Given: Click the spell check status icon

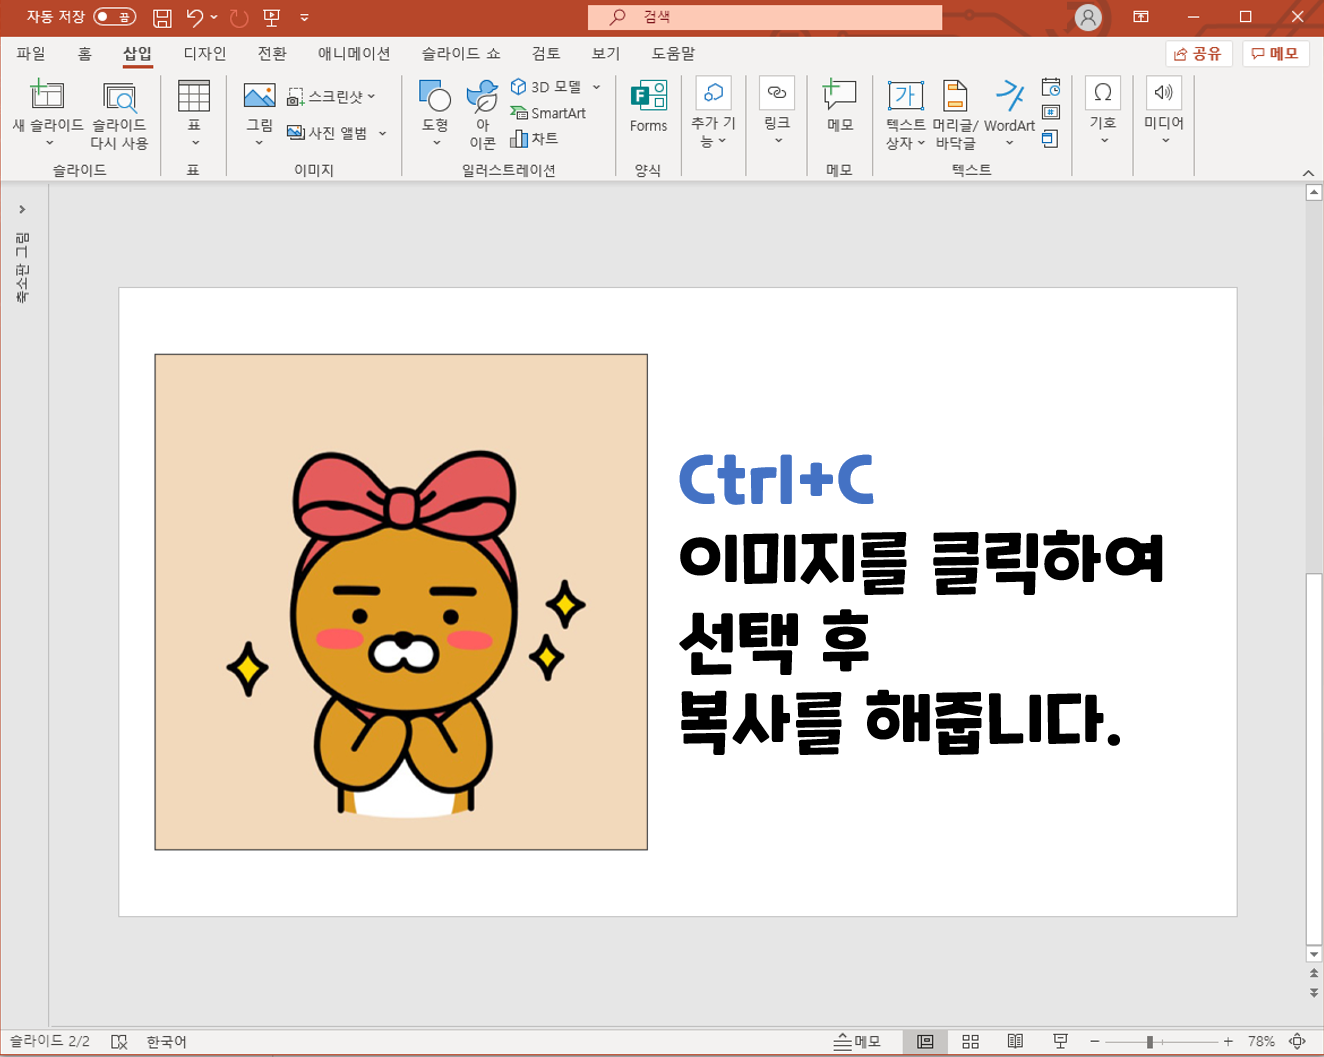Looking at the screenshot, I should pyautogui.click(x=119, y=1042).
